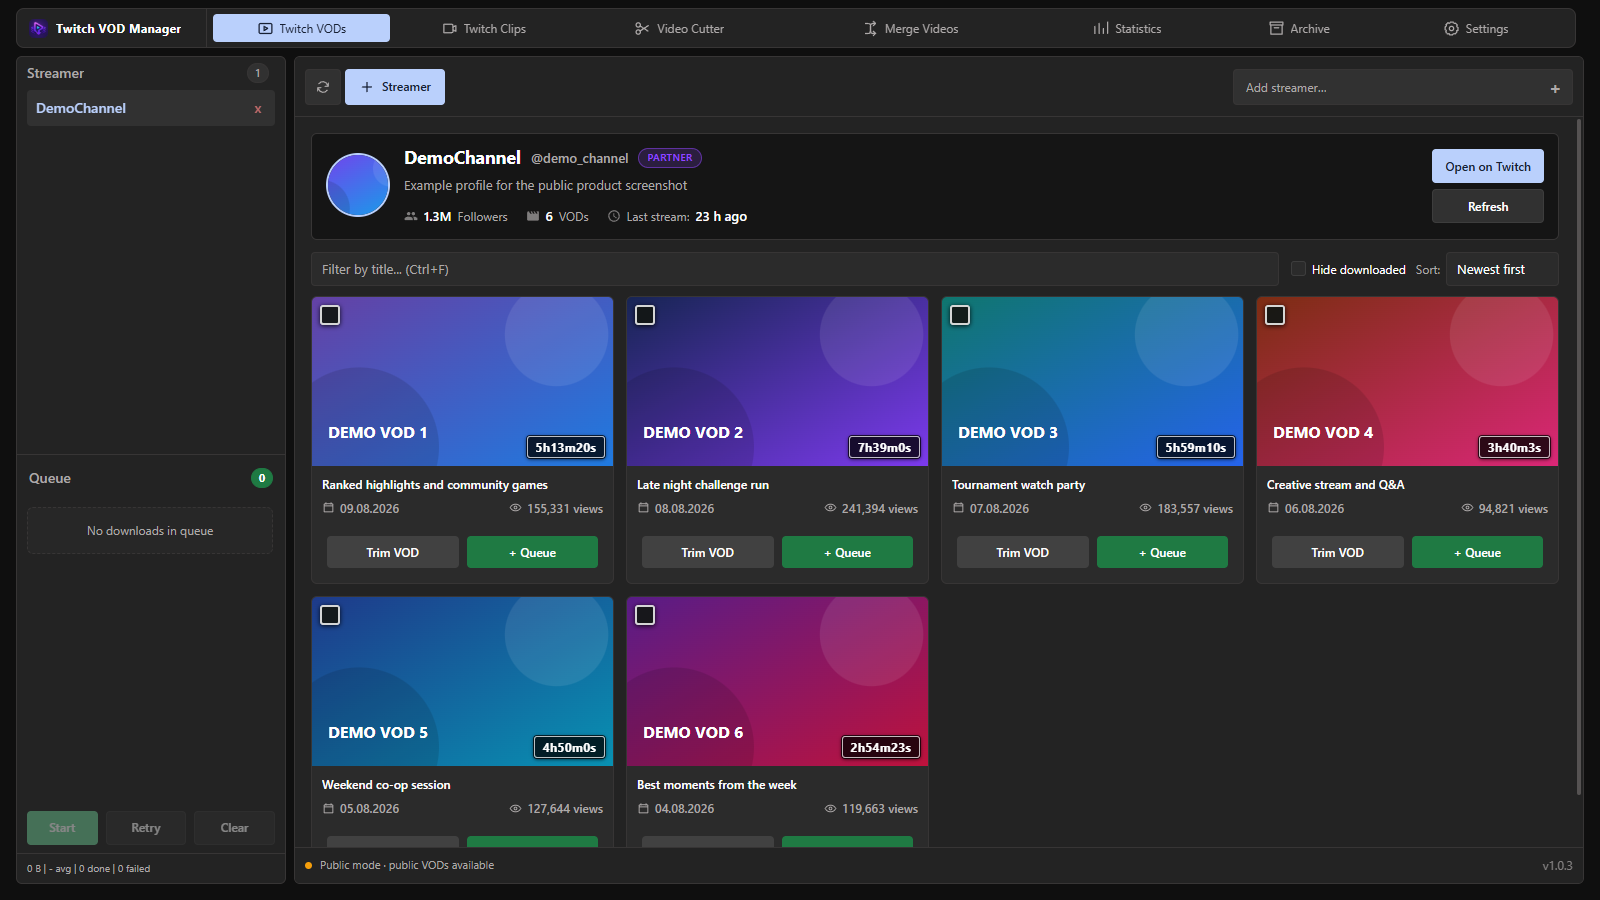Open the Twitch Clips tab
This screenshot has width=1600, height=900.
point(484,29)
